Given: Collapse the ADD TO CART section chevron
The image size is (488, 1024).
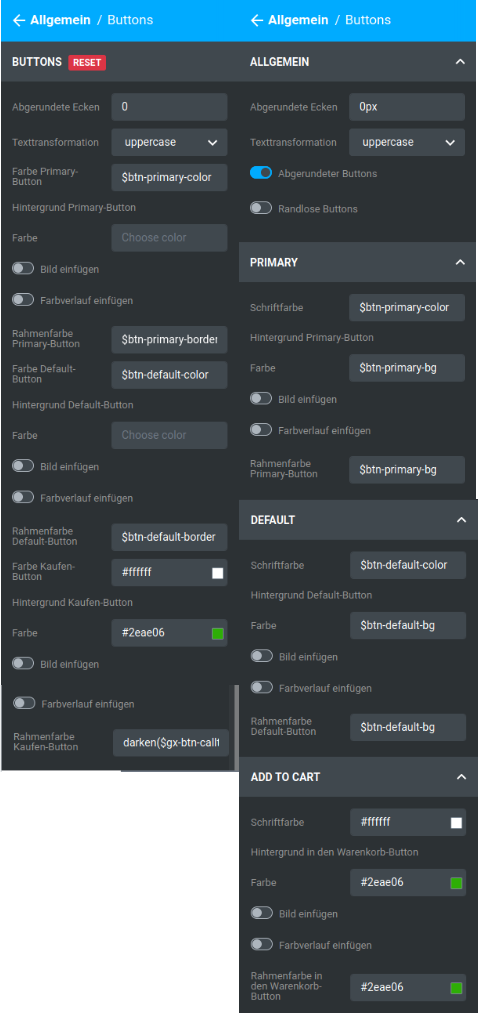Looking at the screenshot, I should [x=461, y=777].
